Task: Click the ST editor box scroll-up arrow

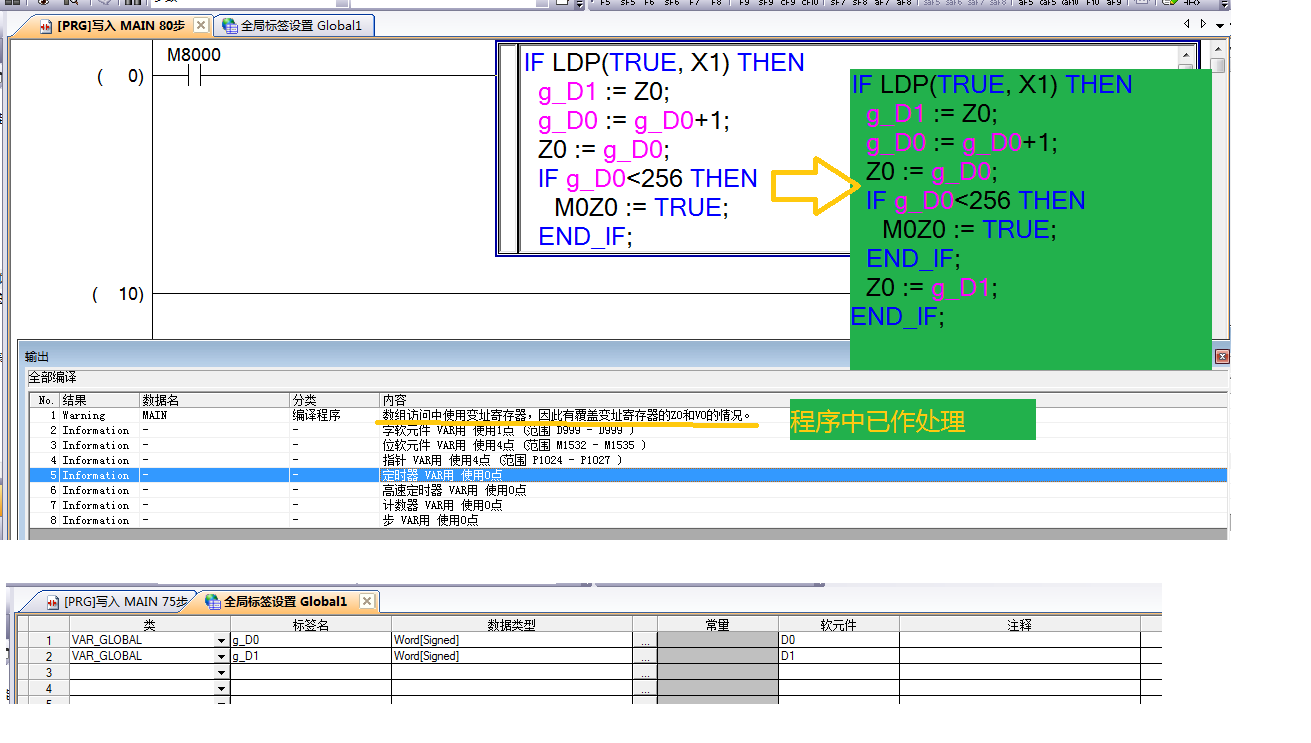Action: pyautogui.click(x=1185, y=55)
